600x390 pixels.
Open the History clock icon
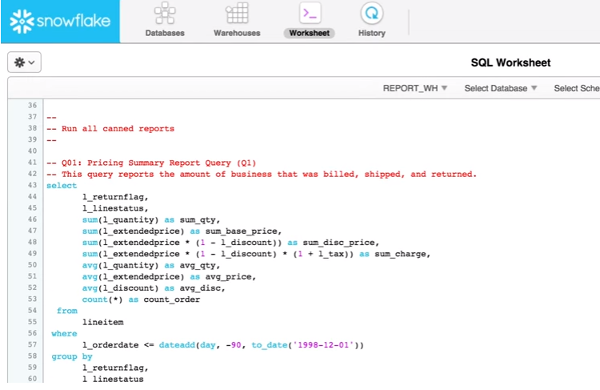[372, 13]
